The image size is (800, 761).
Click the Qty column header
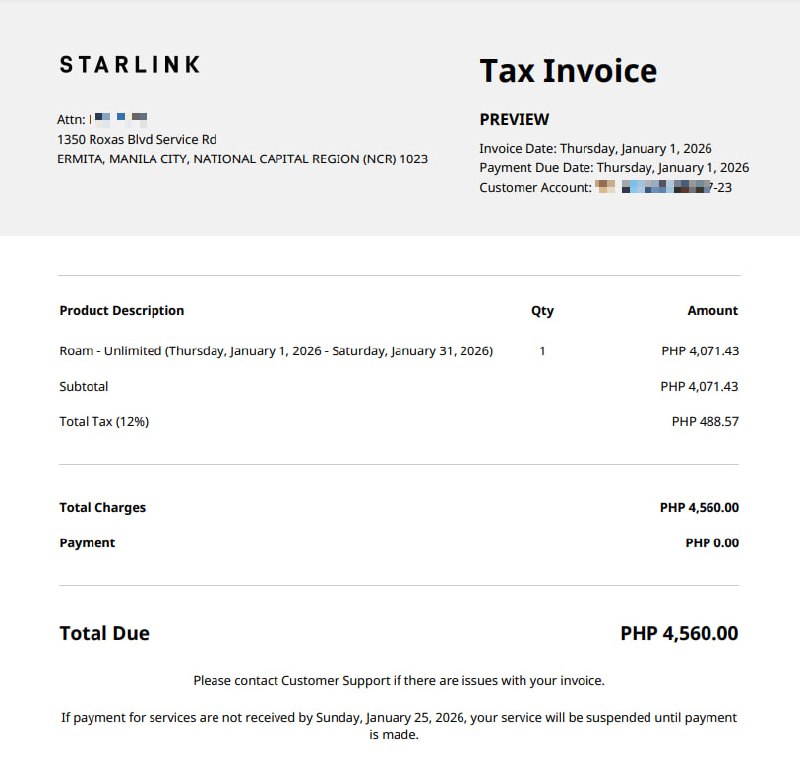542,311
